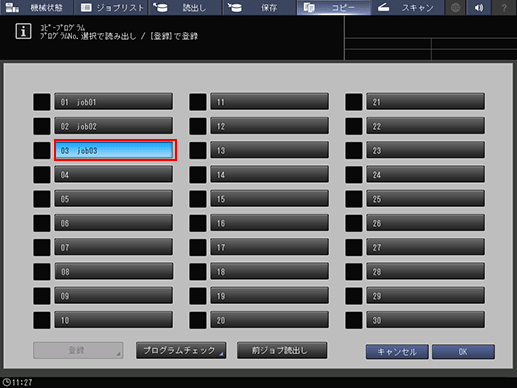
Task: Switch to the ジョブリスト tab
Action: click(x=111, y=7)
